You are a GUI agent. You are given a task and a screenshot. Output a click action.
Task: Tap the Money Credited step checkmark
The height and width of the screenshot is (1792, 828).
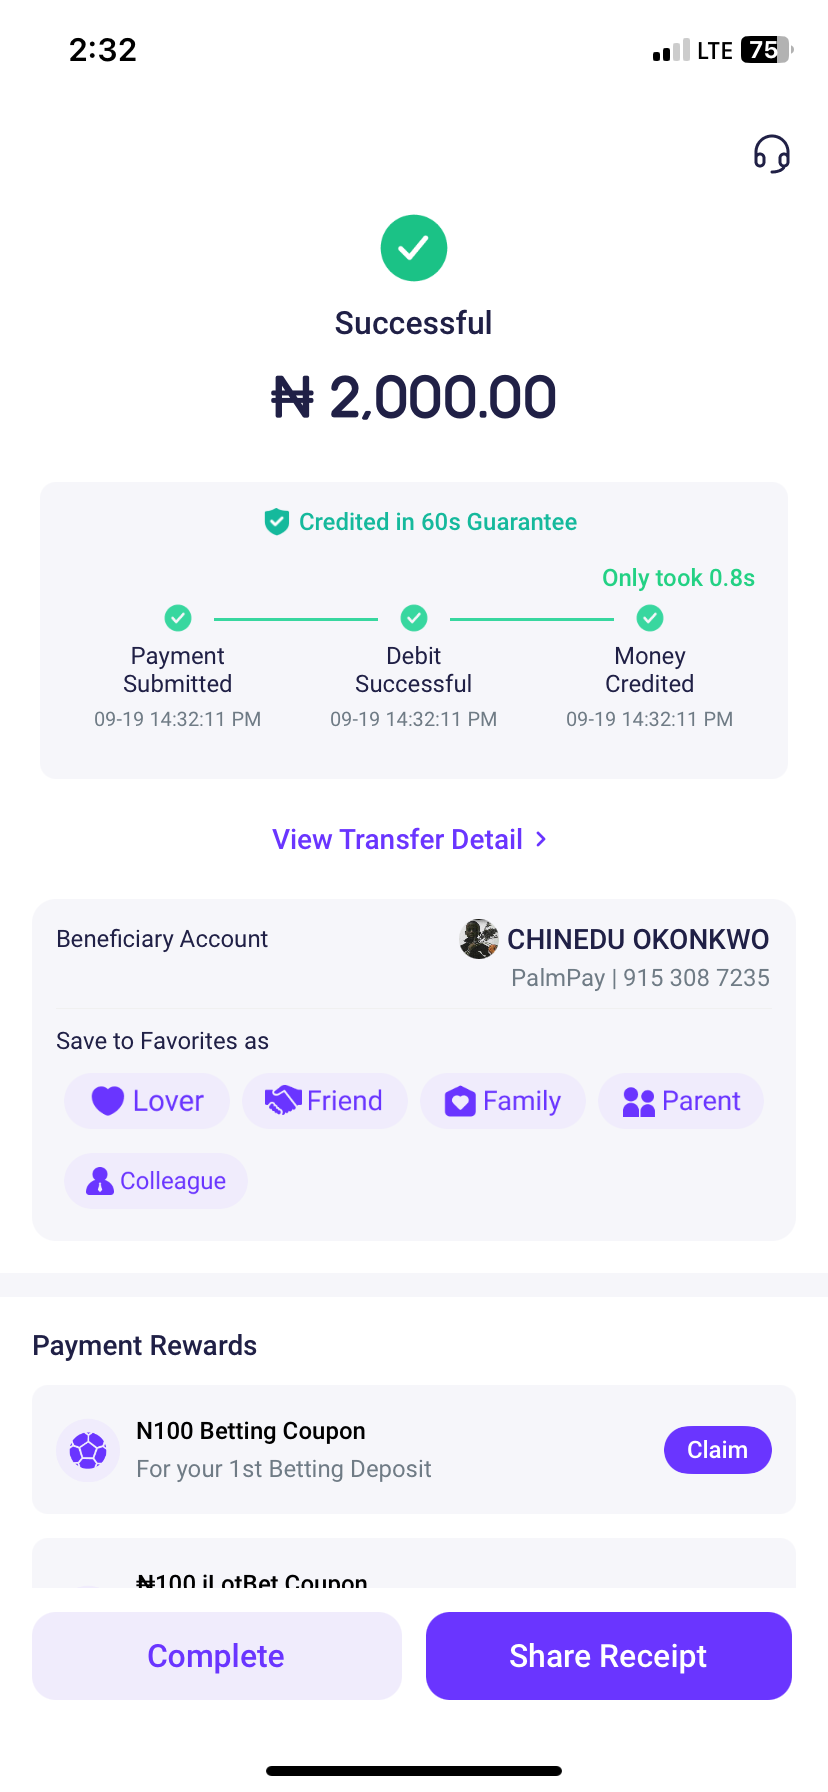coord(650,618)
